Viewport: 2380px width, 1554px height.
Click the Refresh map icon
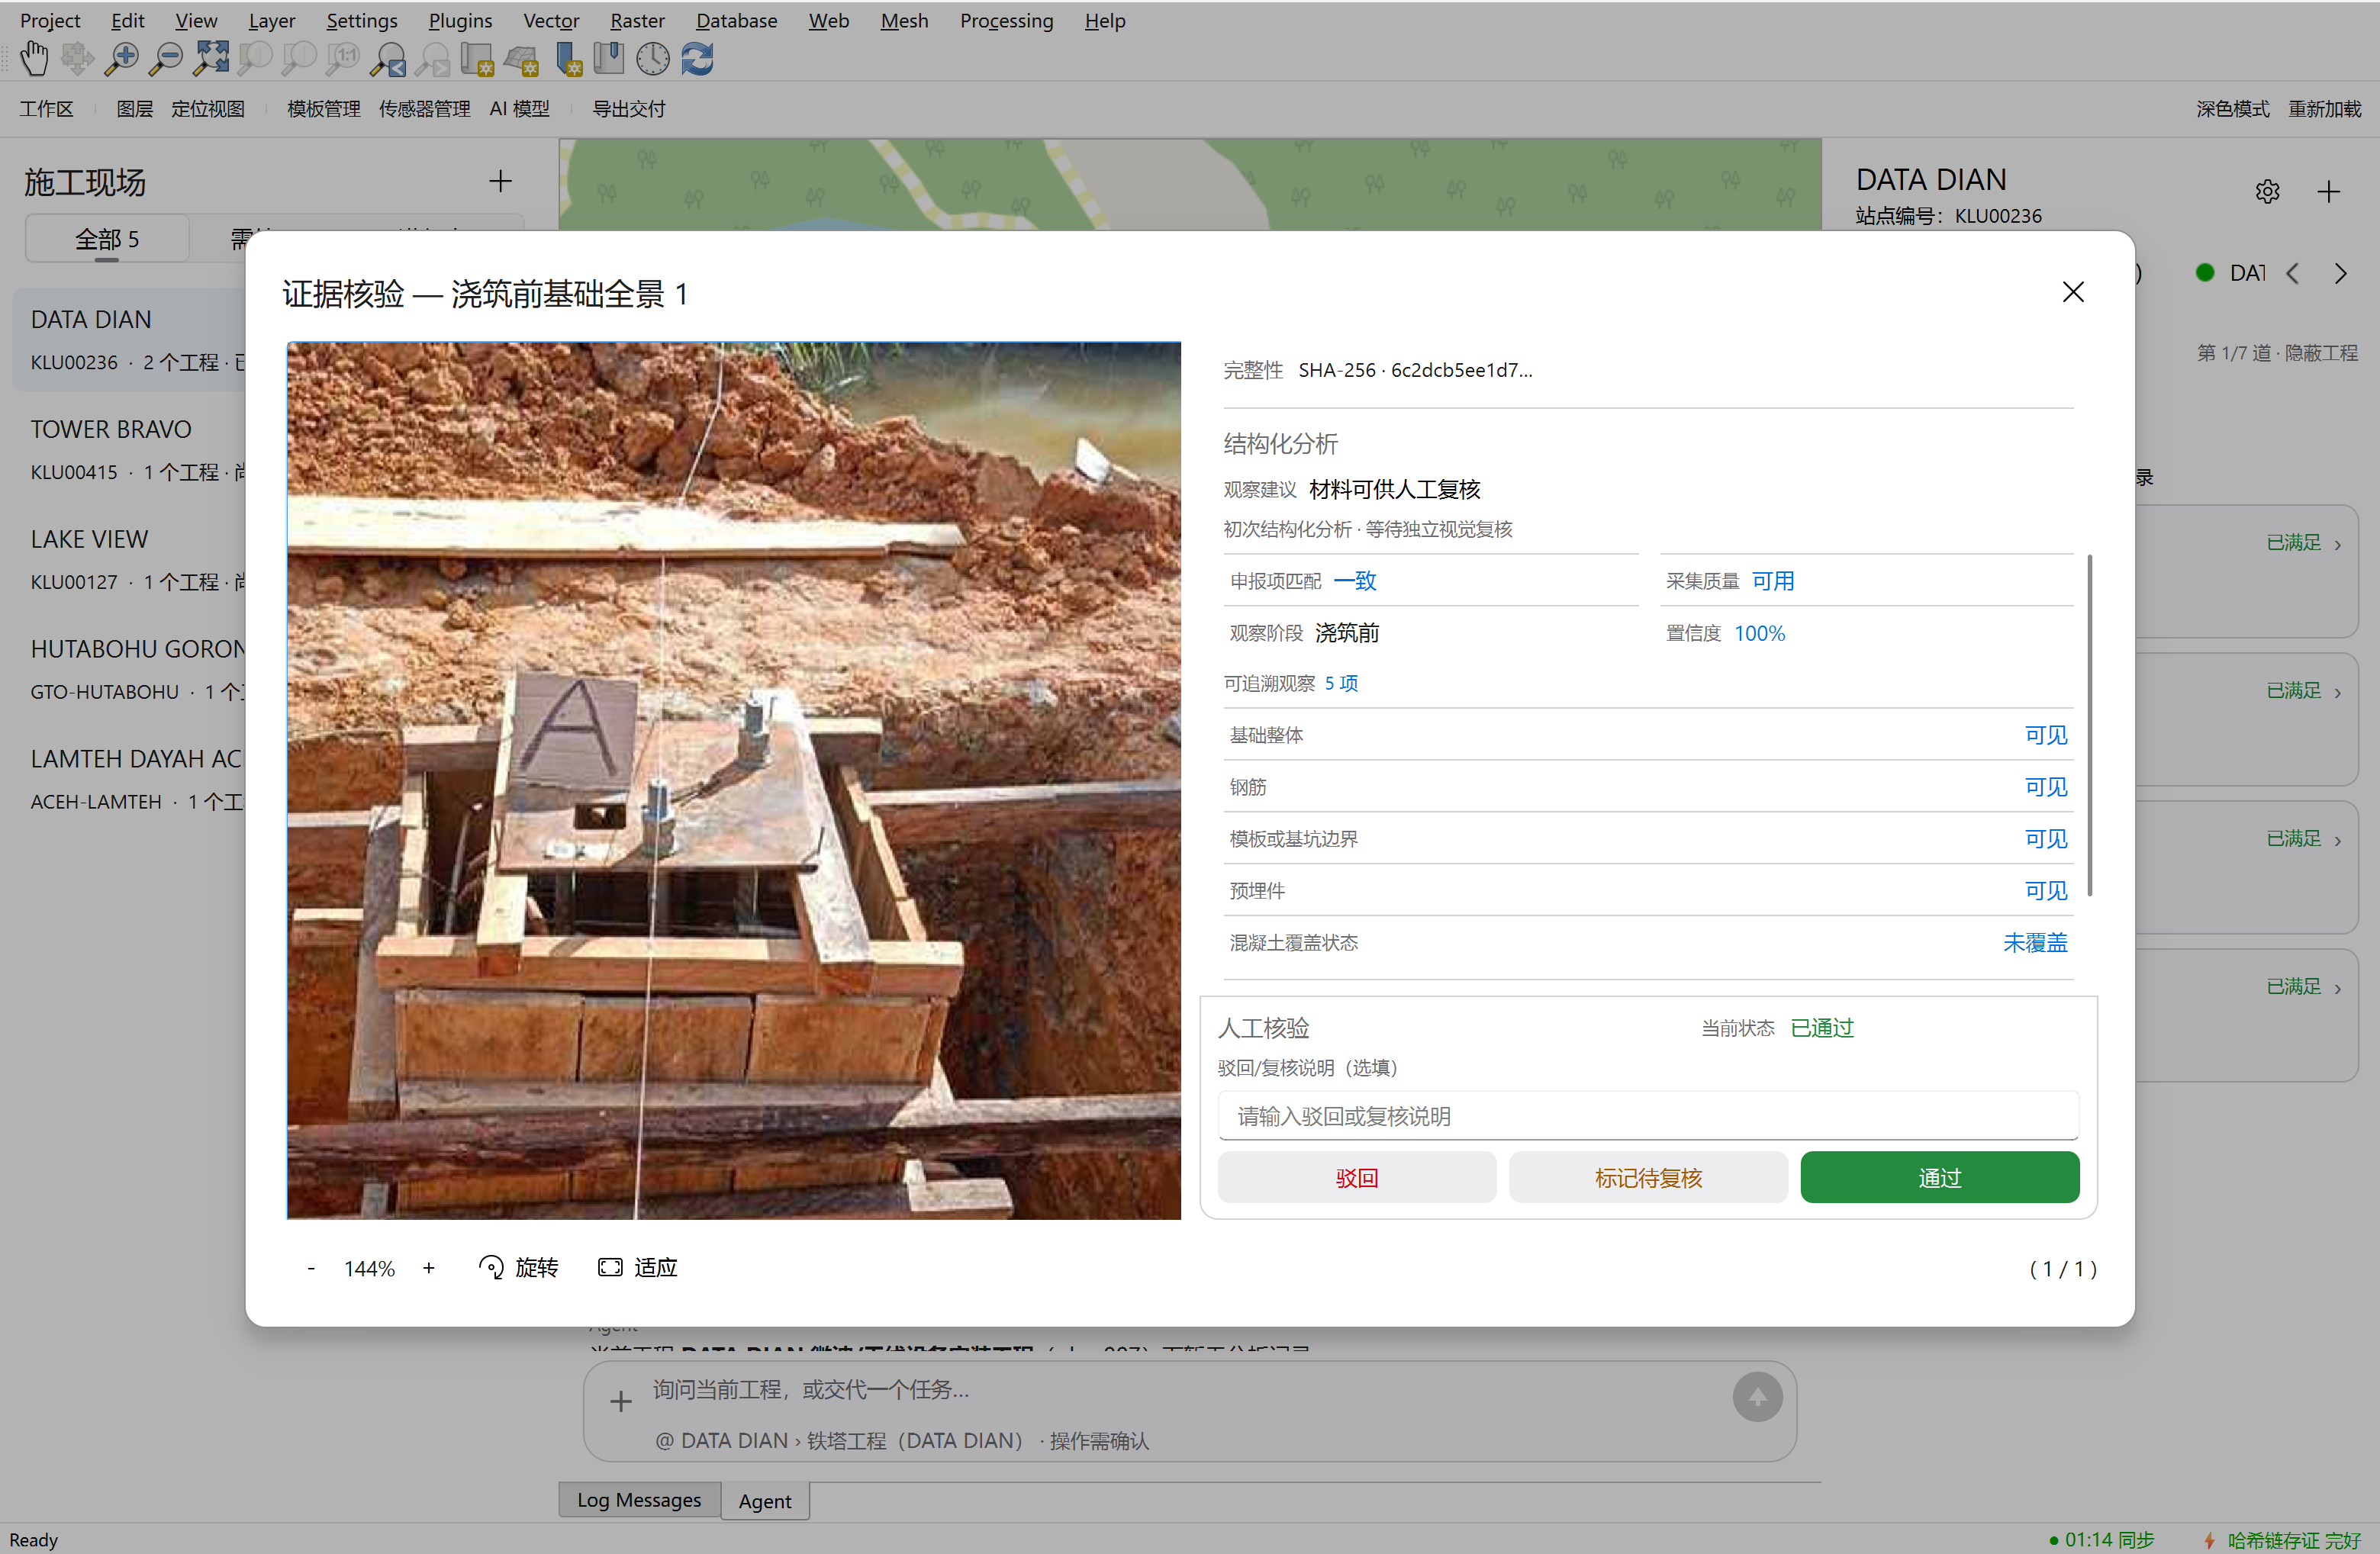click(697, 59)
